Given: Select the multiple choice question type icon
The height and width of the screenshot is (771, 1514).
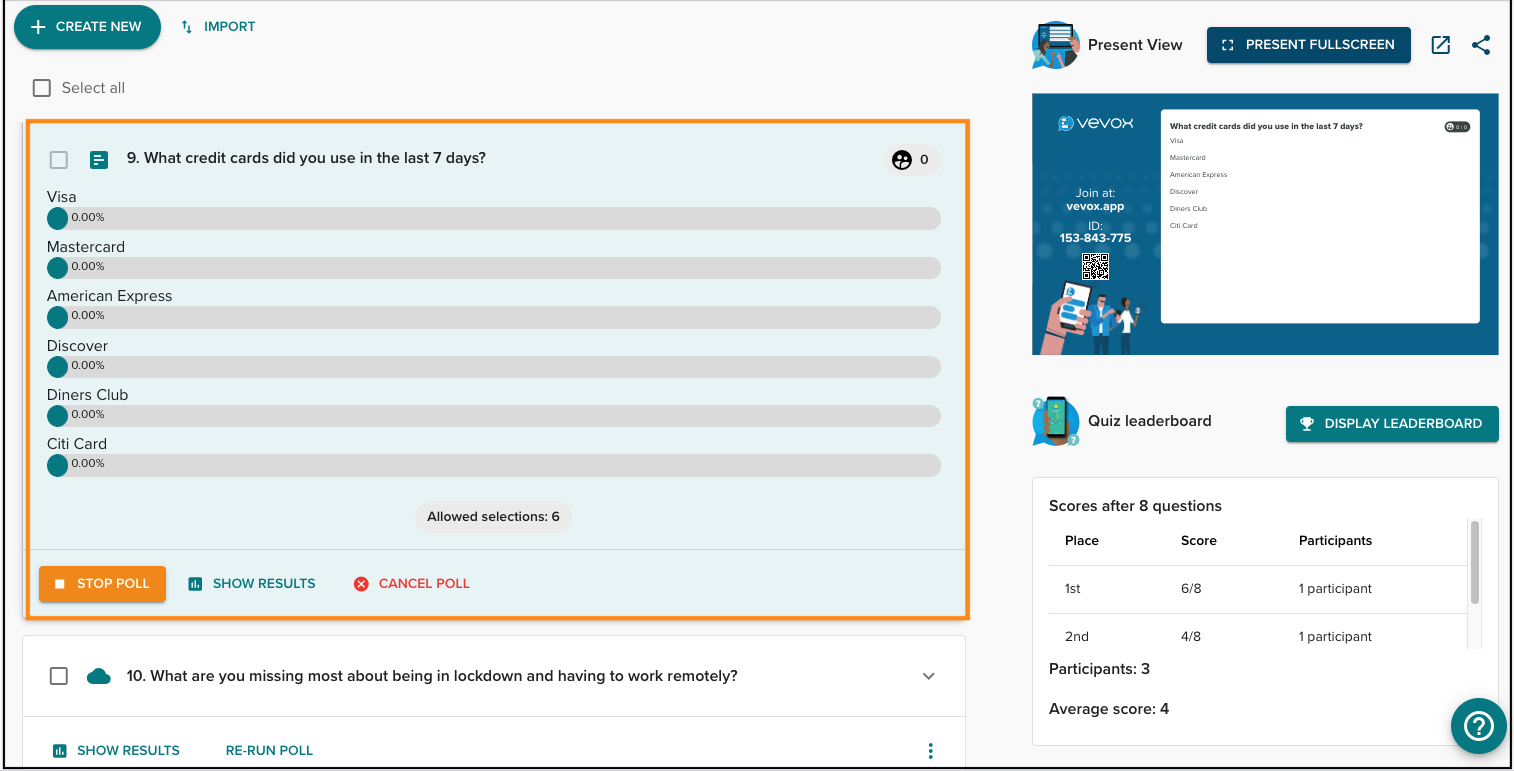Looking at the screenshot, I should pyautogui.click(x=98, y=159).
